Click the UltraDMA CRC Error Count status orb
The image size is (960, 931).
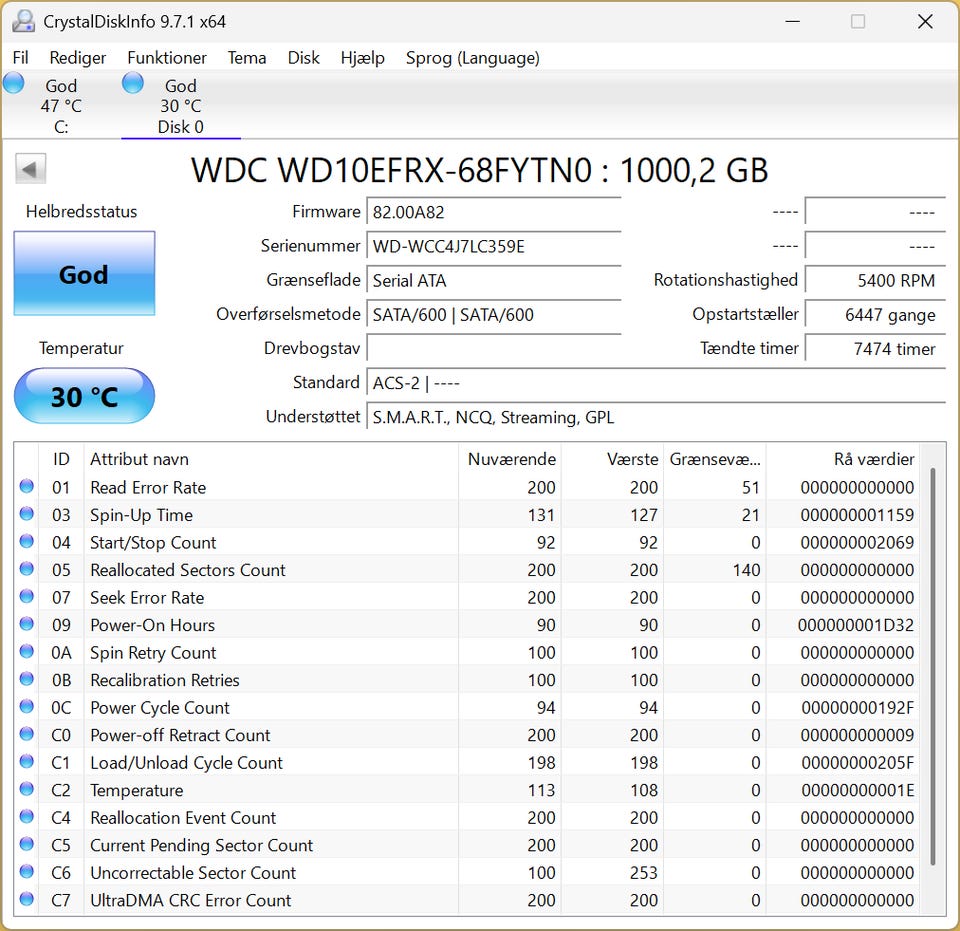[26, 900]
